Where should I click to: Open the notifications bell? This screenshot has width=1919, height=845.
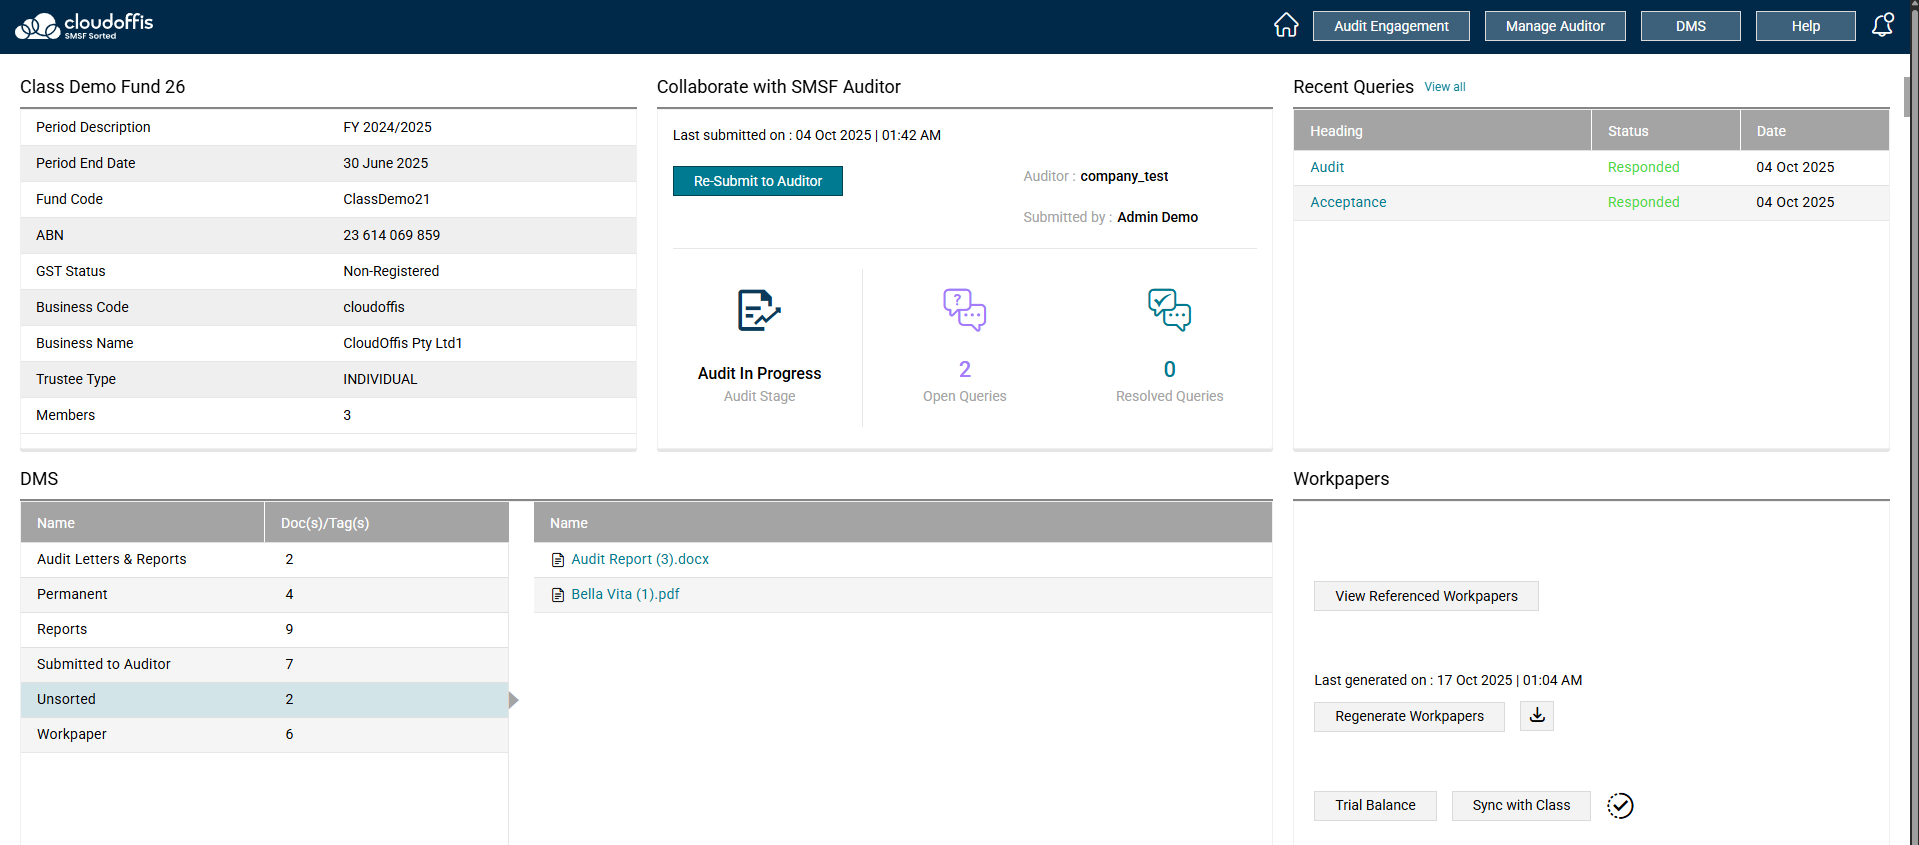(x=1882, y=25)
